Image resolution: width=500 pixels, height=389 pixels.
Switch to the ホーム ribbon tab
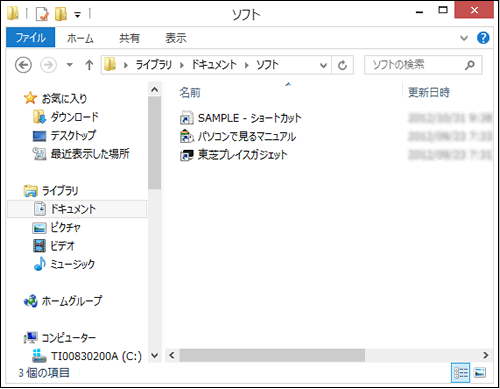pyautogui.click(x=80, y=38)
